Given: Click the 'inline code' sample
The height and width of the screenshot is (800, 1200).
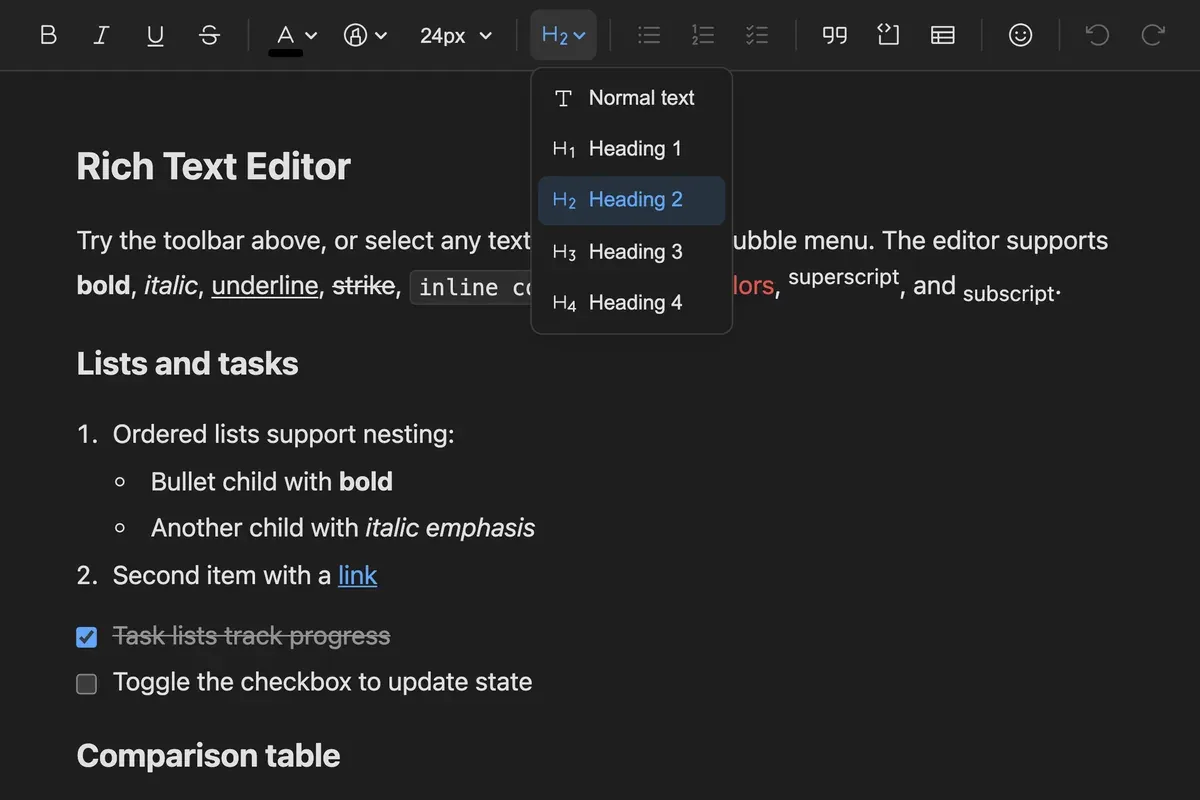Looking at the screenshot, I should click(471, 288).
